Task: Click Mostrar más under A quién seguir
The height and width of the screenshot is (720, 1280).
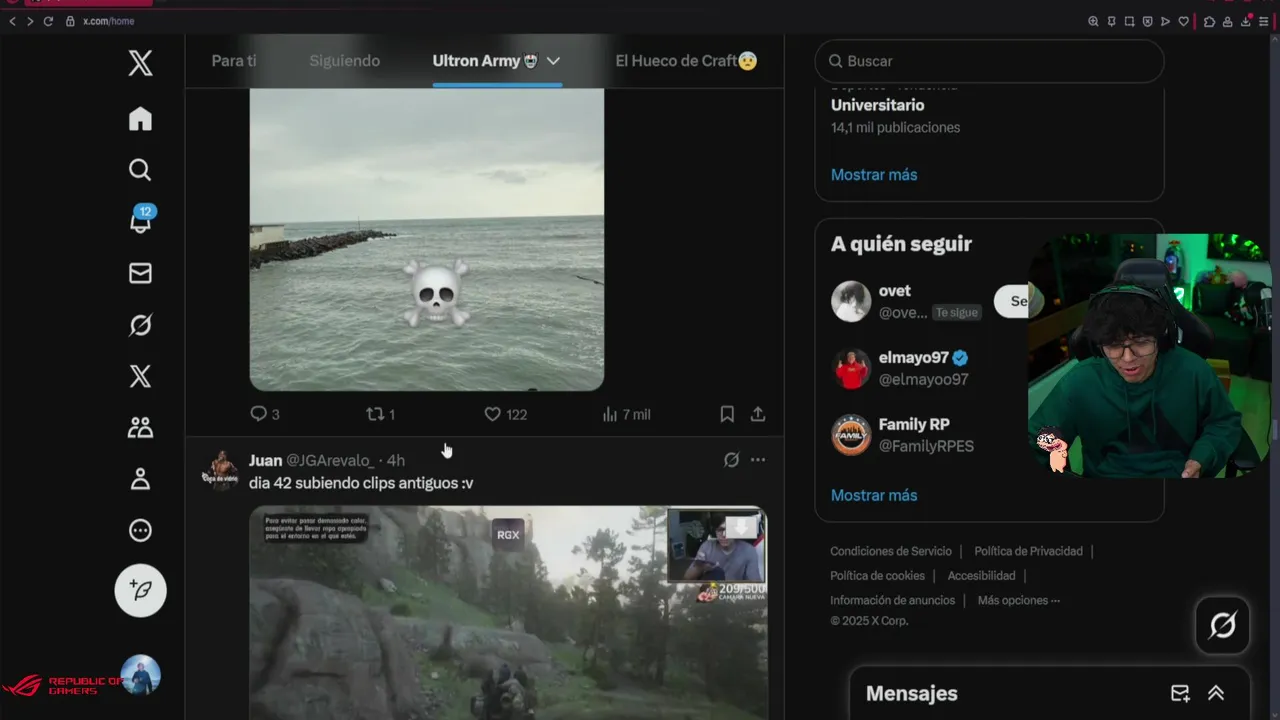Action: (874, 495)
